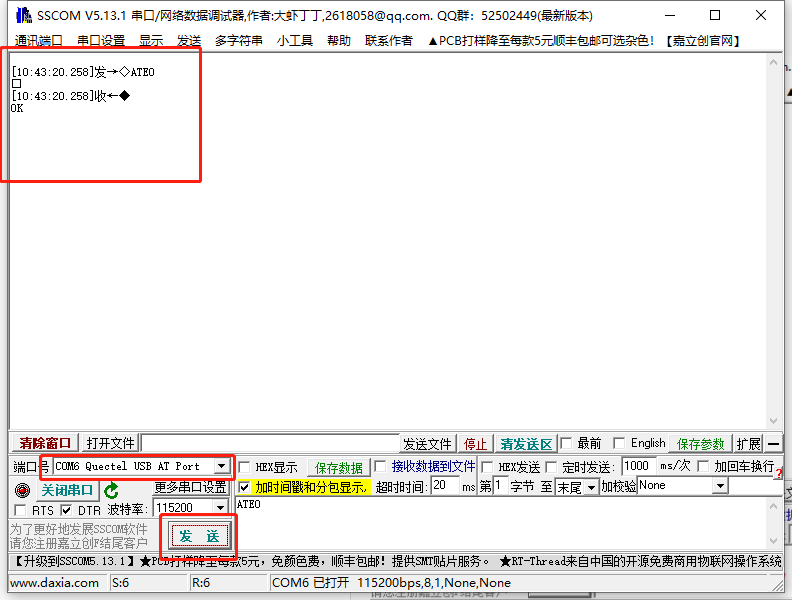Click receive window scroll down arrow
The width and height of the screenshot is (792, 600).
[x=773, y=421]
